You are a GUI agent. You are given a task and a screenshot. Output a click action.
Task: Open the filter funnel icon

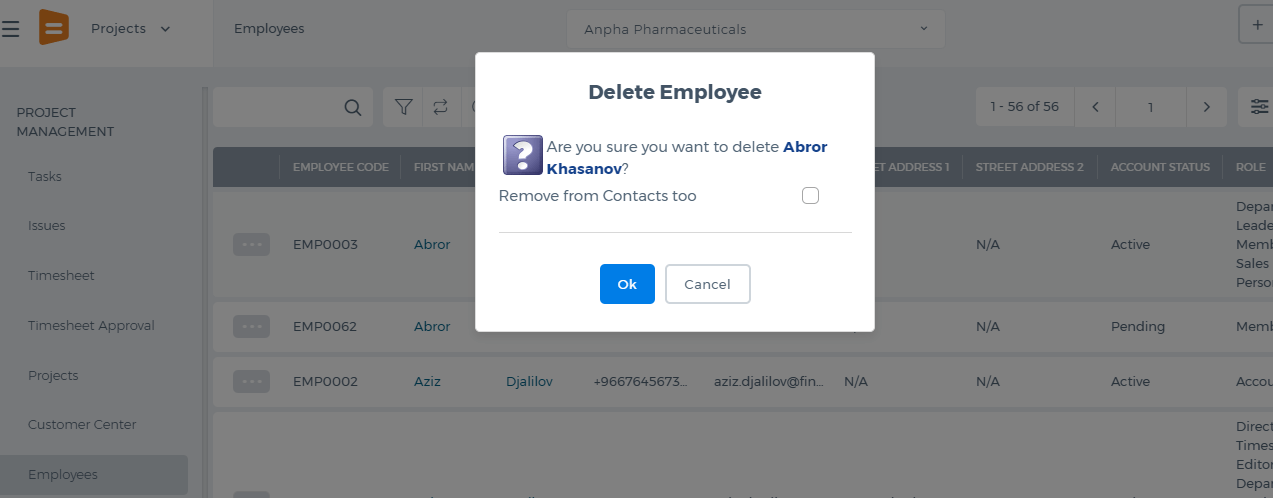point(403,107)
